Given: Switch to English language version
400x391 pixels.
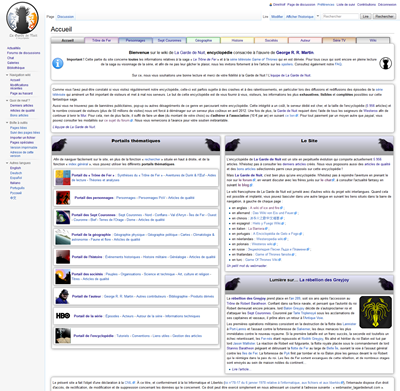Looking at the screenshot, I should point(15,168).
